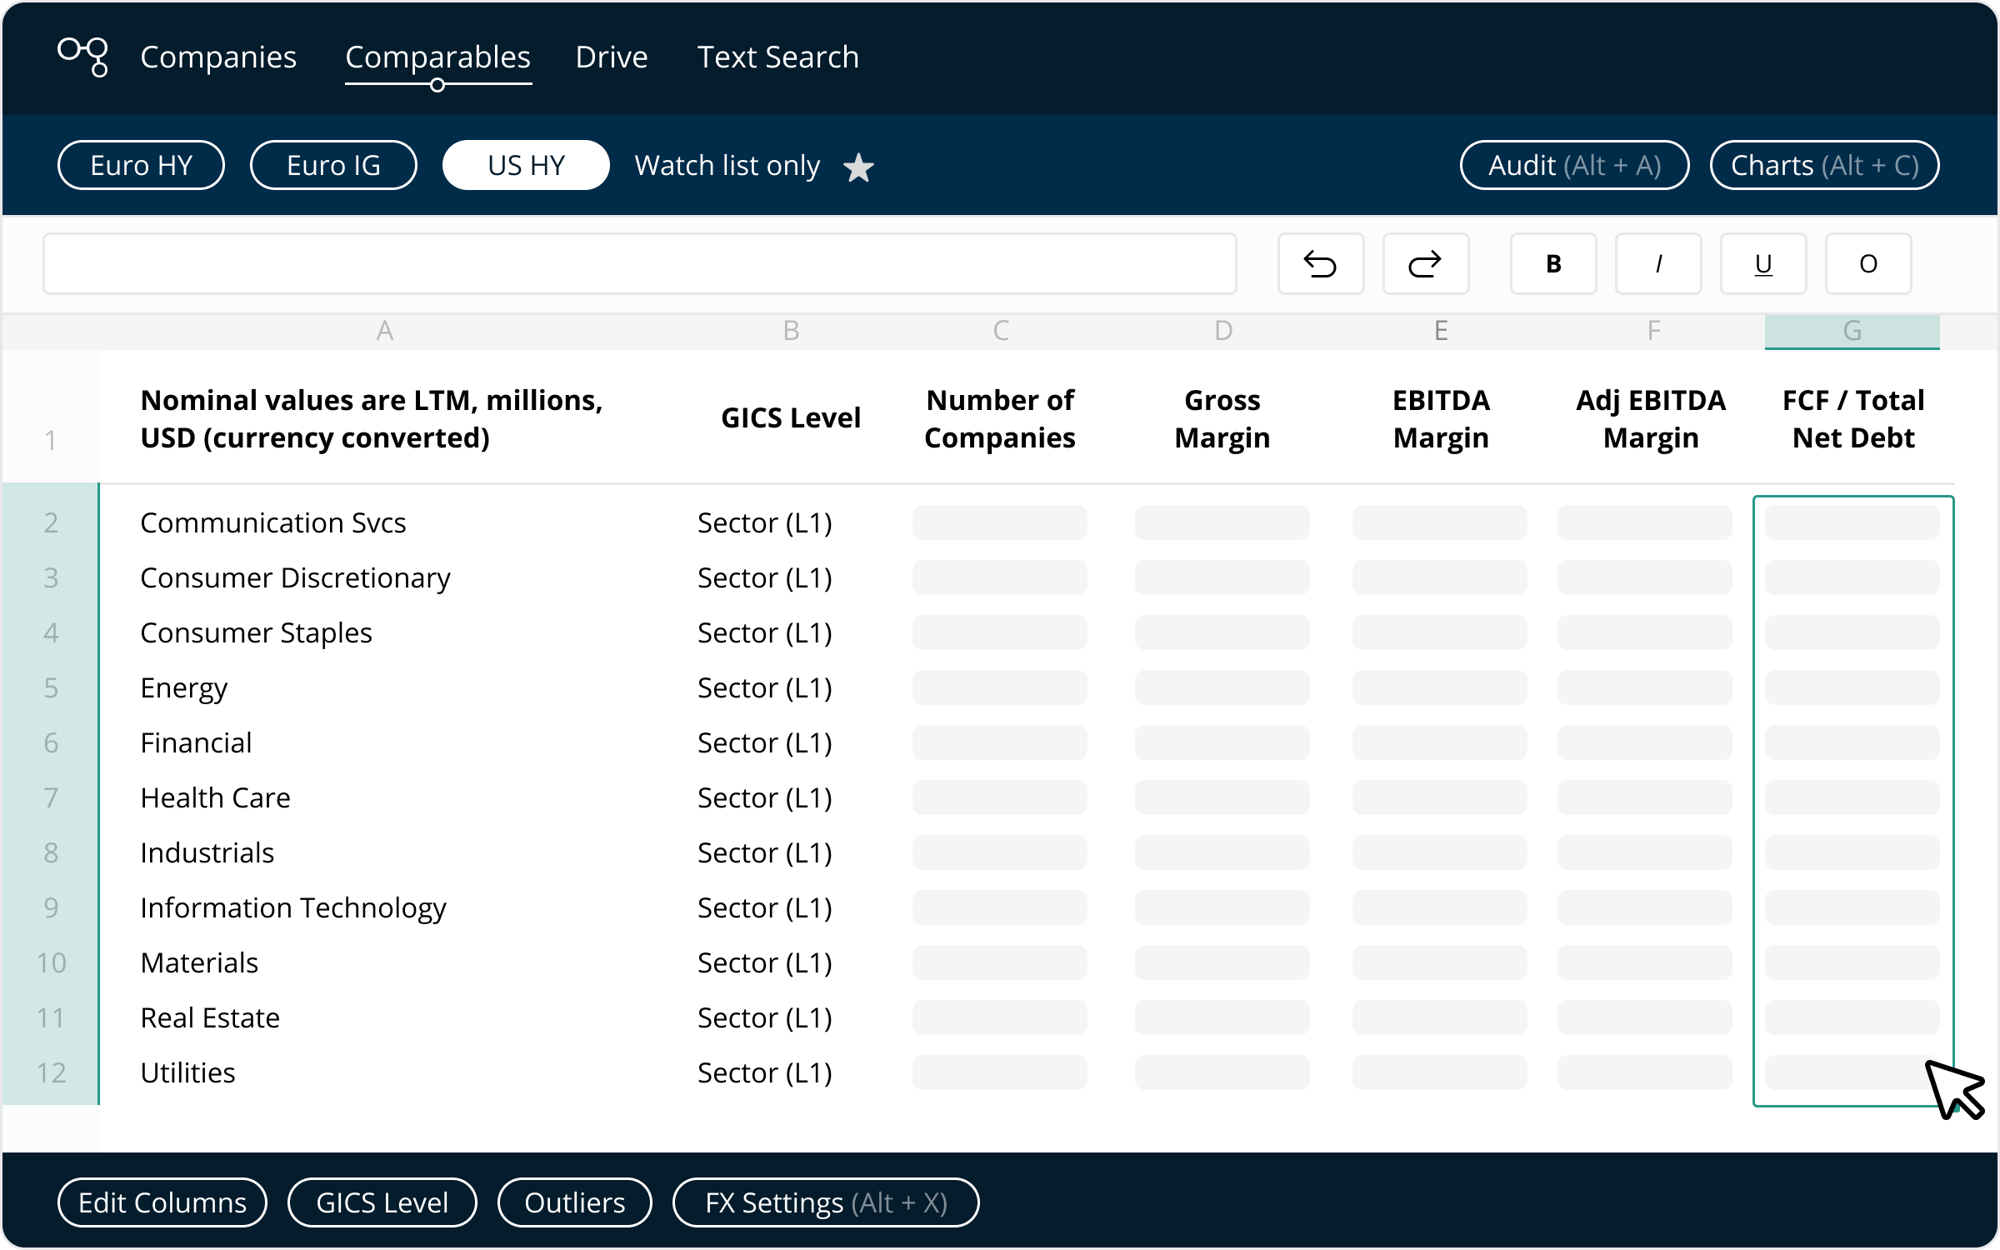Viewport: 2000px width, 1250px height.
Task: Click the Consumer Staples cell
Action: click(x=256, y=632)
